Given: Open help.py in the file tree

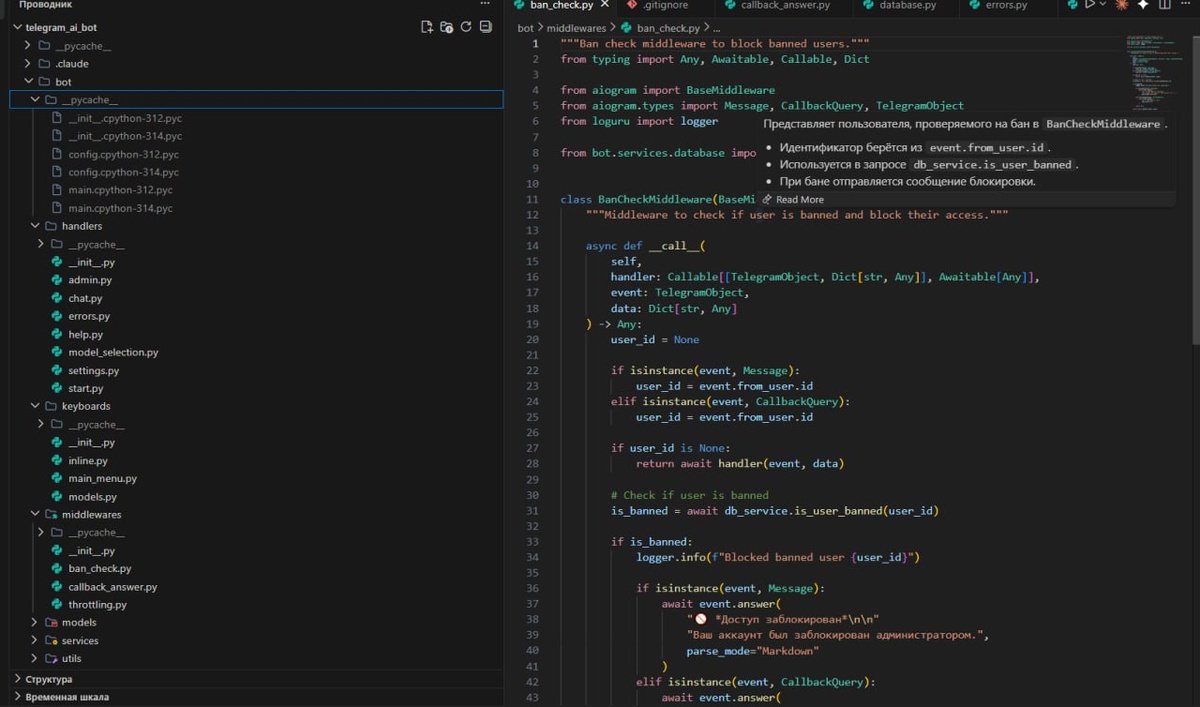Looking at the screenshot, I should [x=85, y=334].
